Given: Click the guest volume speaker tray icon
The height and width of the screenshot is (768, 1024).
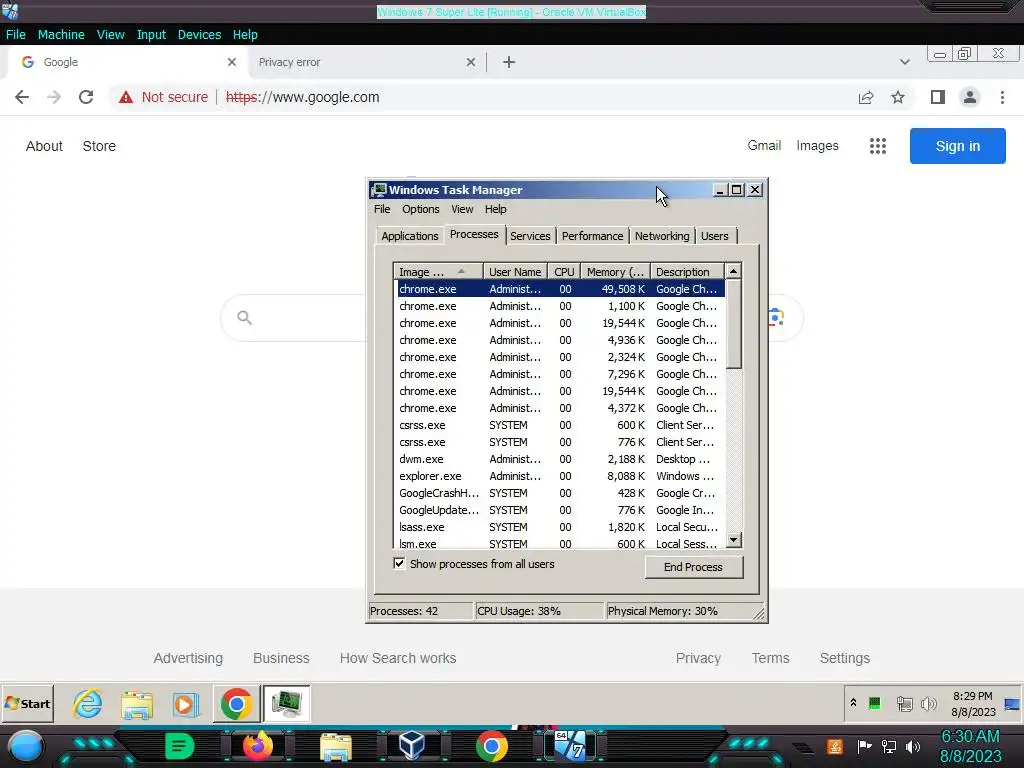Looking at the screenshot, I should pos(928,704).
